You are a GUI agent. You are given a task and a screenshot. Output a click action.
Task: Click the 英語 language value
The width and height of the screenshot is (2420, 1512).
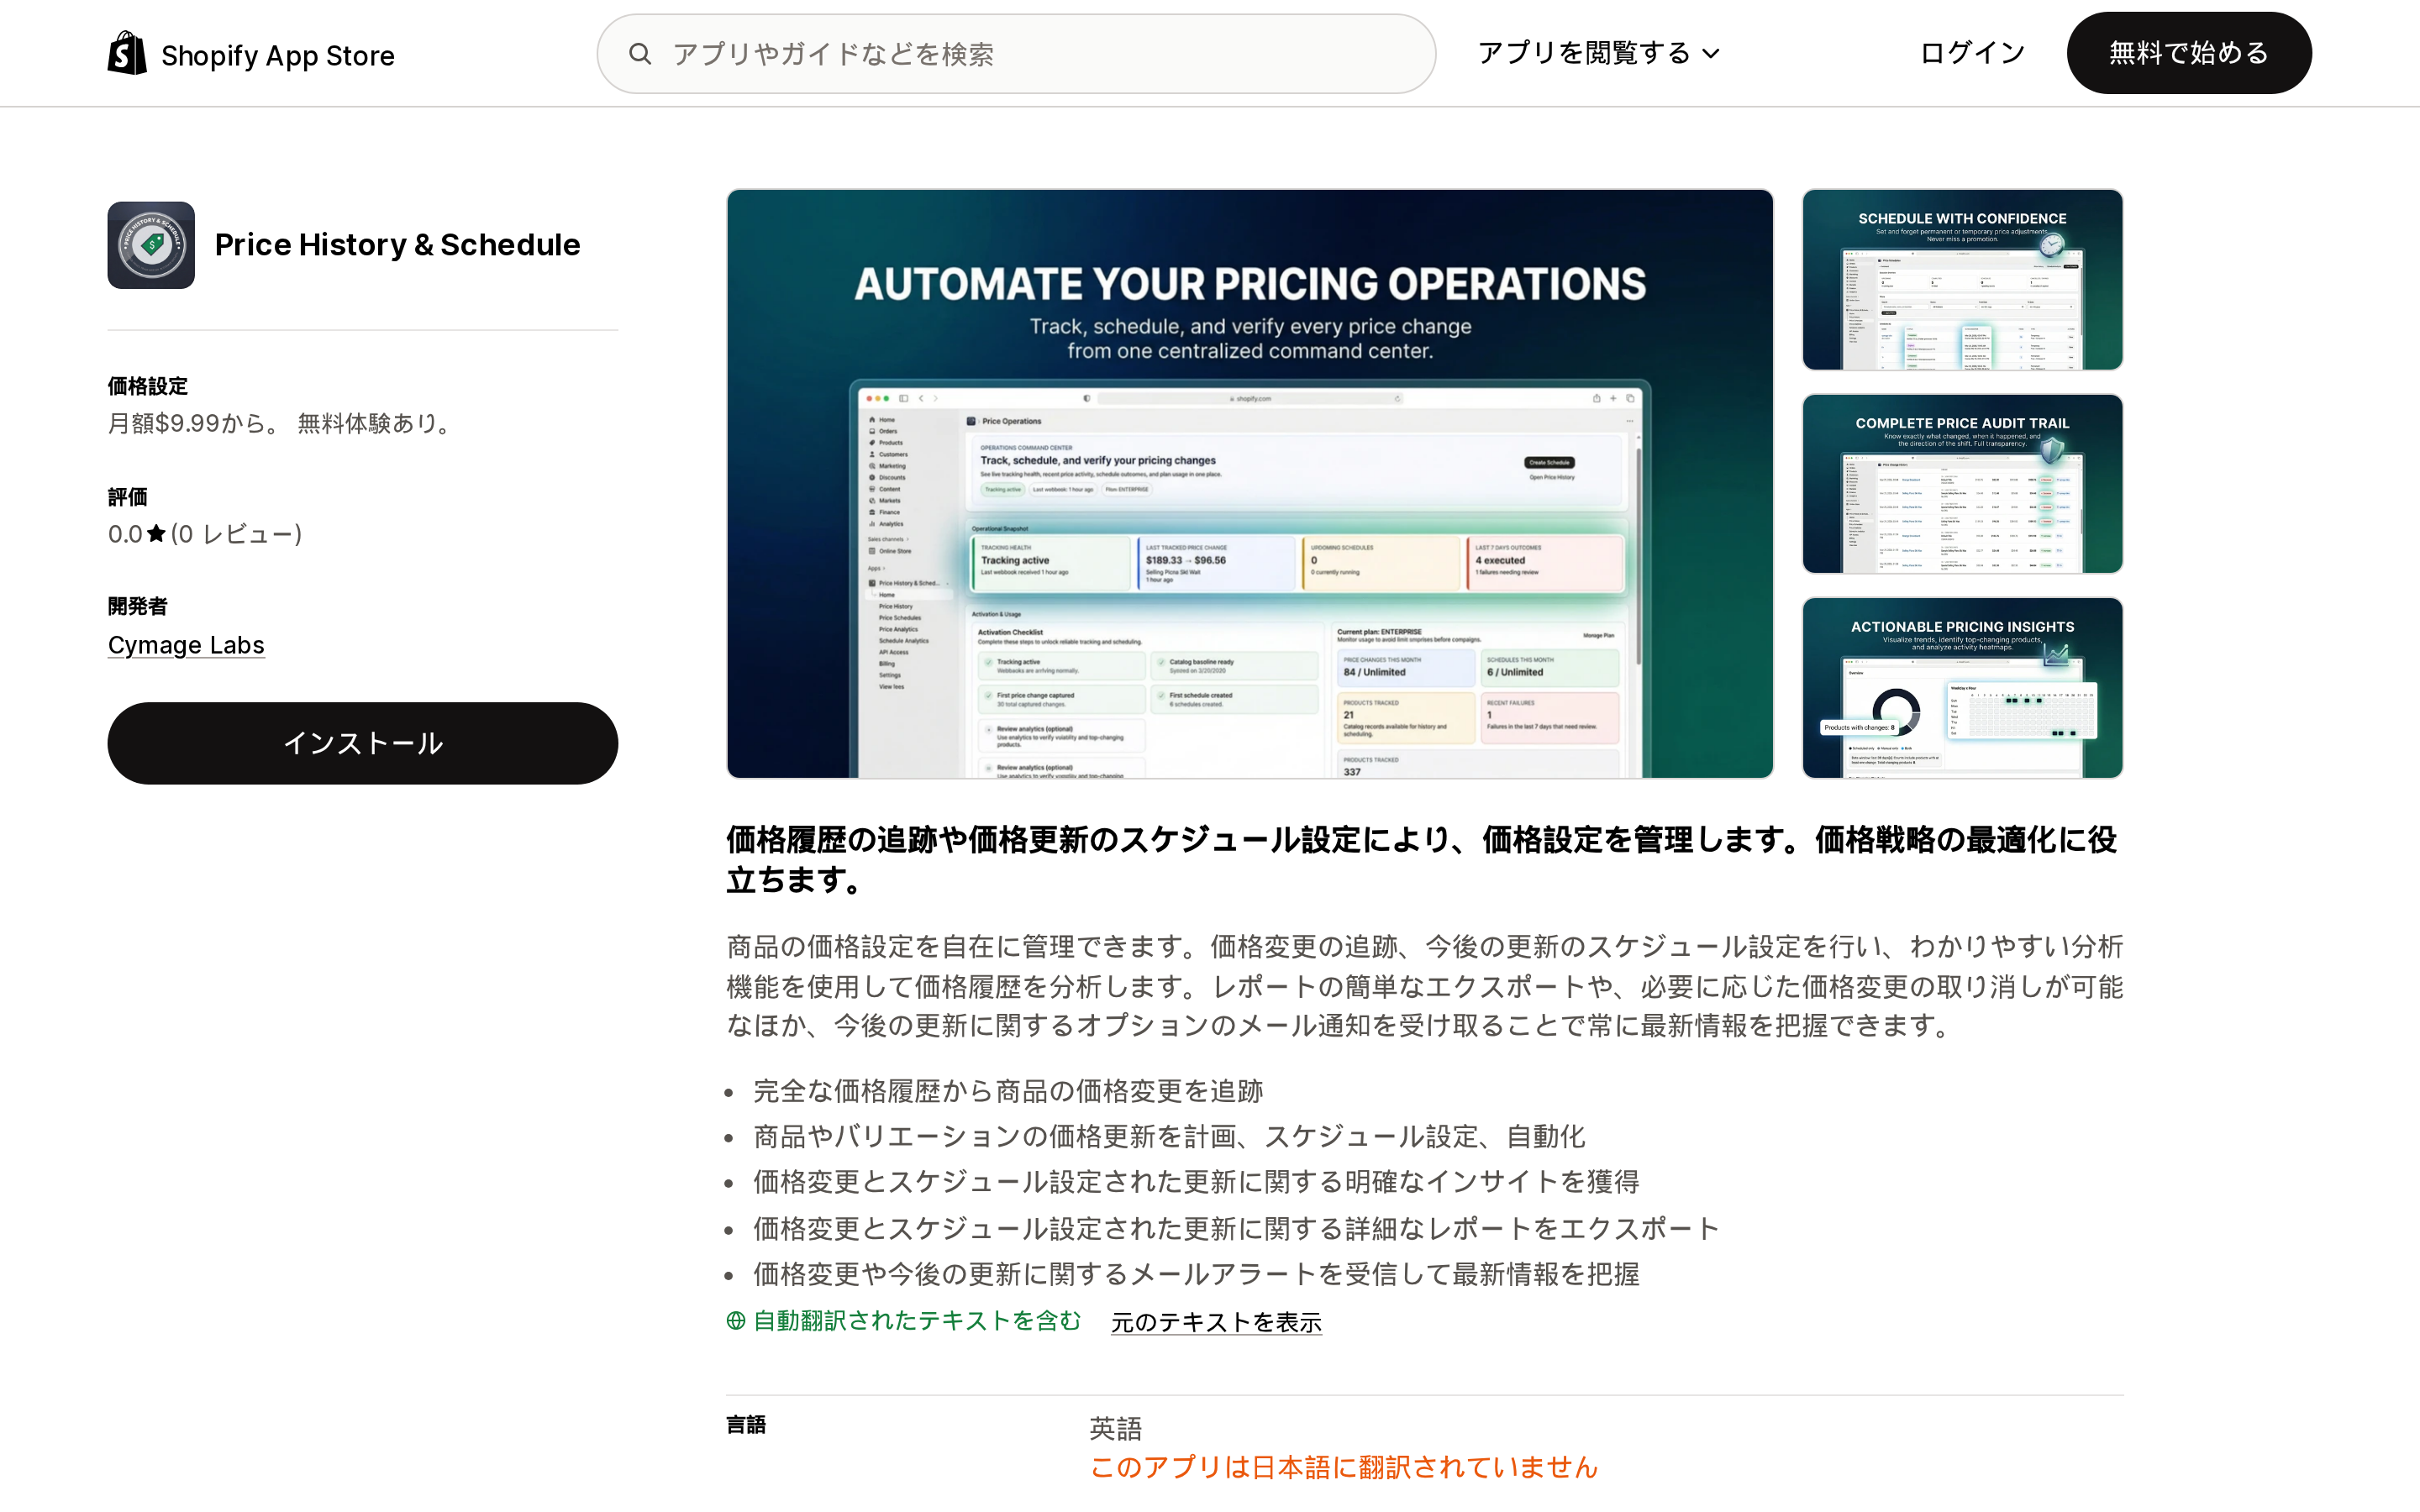click(1115, 1428)
